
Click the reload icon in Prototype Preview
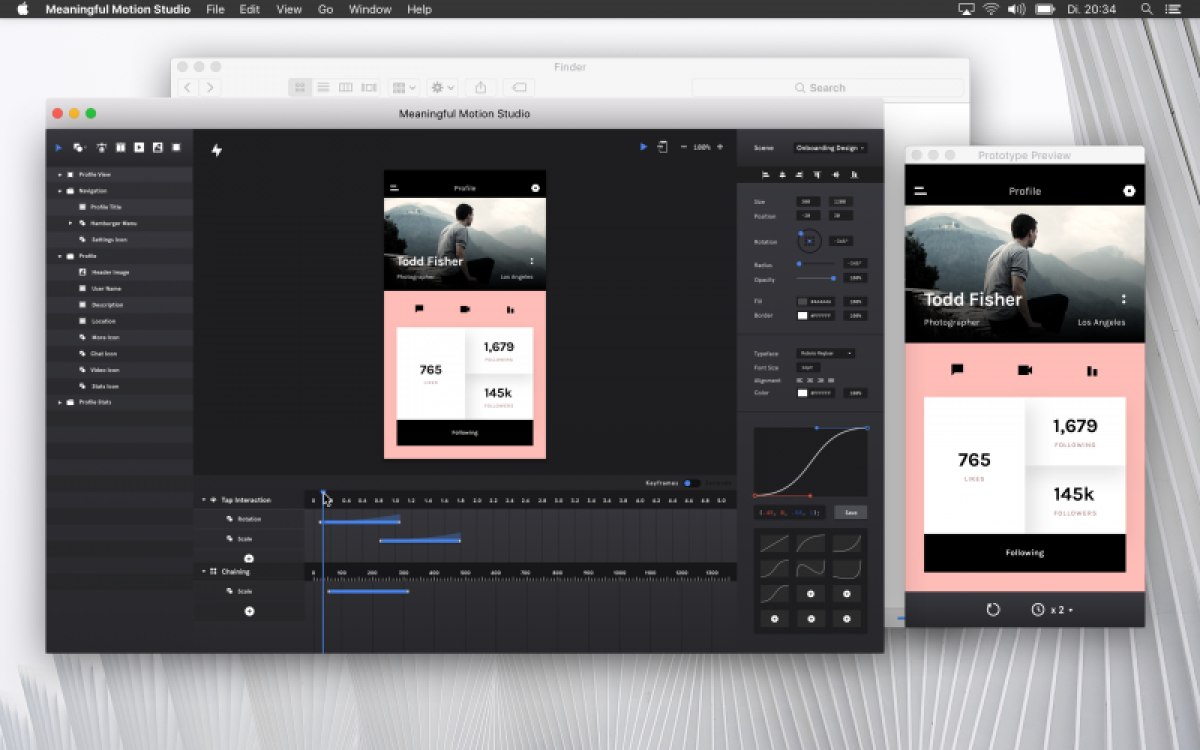[x=993, y=609]
